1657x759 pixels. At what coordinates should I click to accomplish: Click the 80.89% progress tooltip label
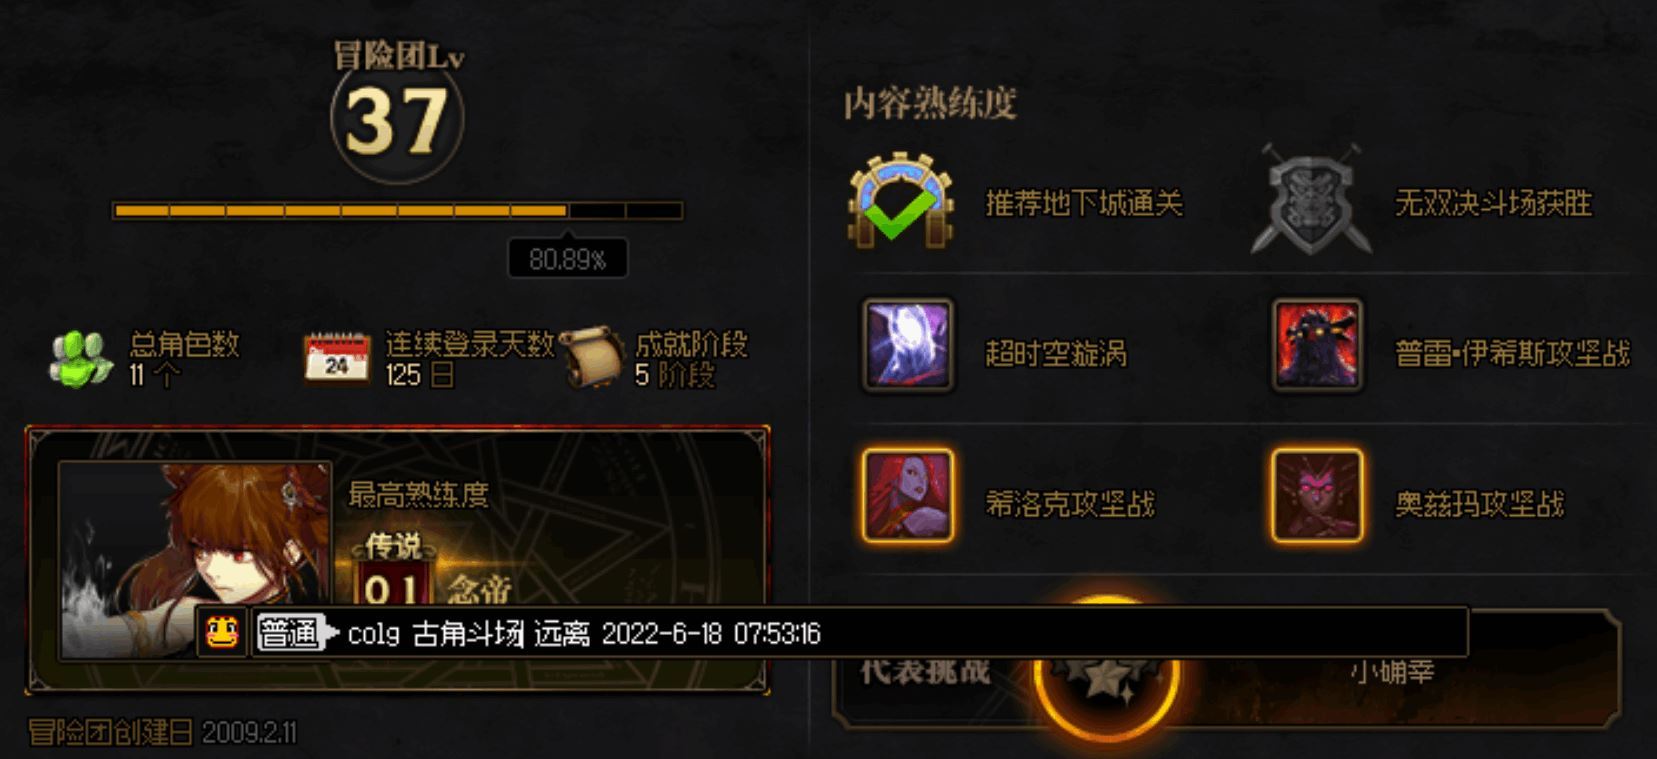(567, 259)
